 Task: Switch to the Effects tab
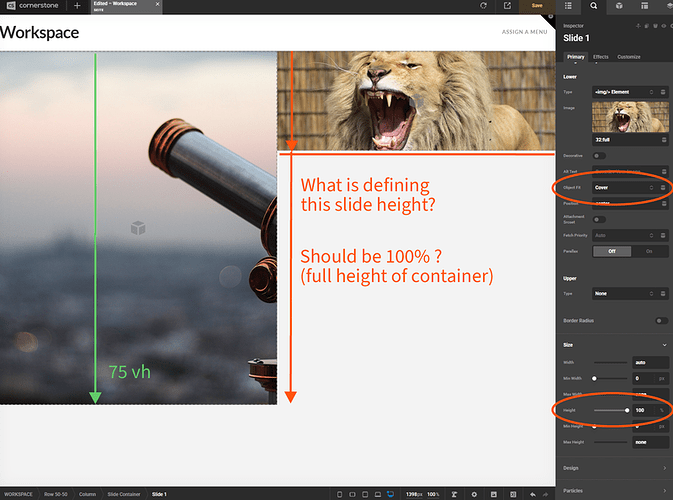coord(600,57)
